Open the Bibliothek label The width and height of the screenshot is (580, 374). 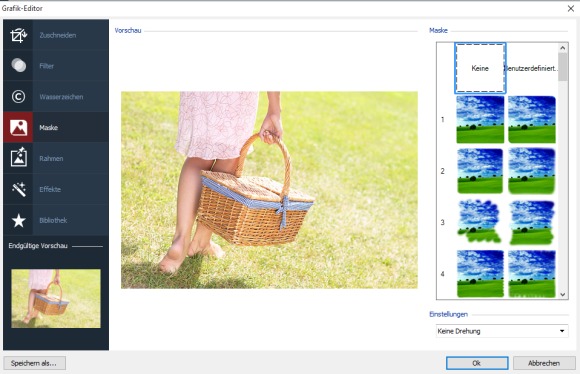pos(53,220)
